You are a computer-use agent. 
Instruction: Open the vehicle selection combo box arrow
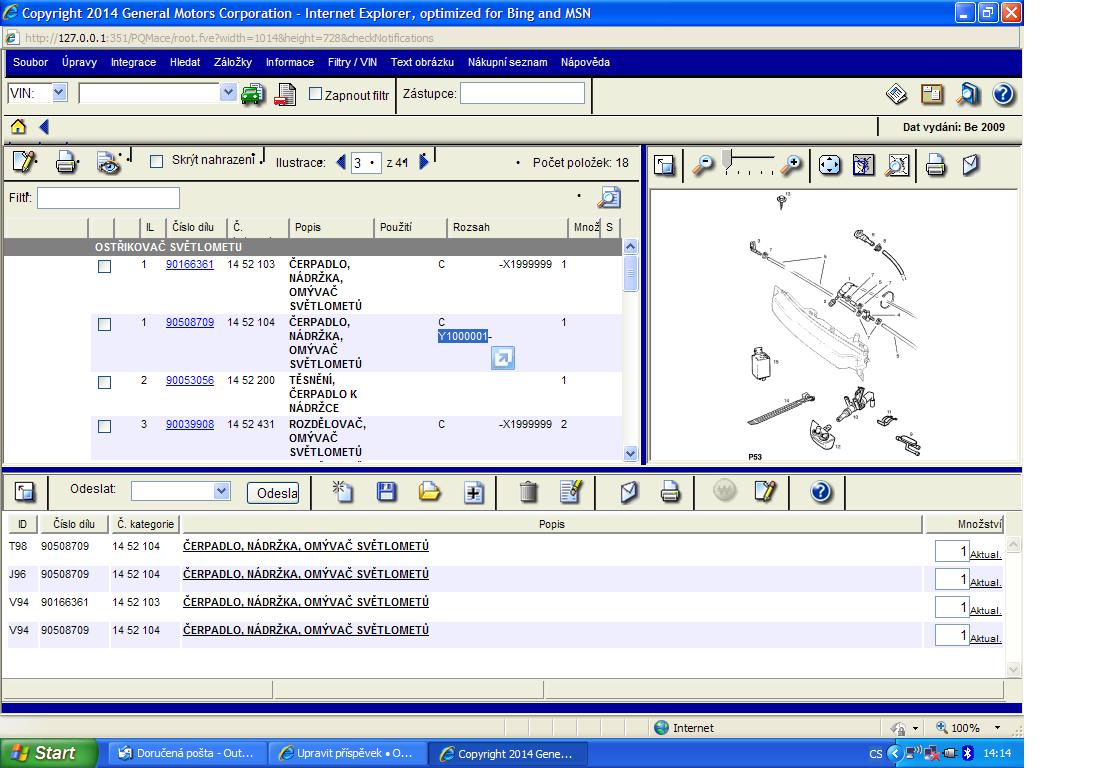click(228, 93)
